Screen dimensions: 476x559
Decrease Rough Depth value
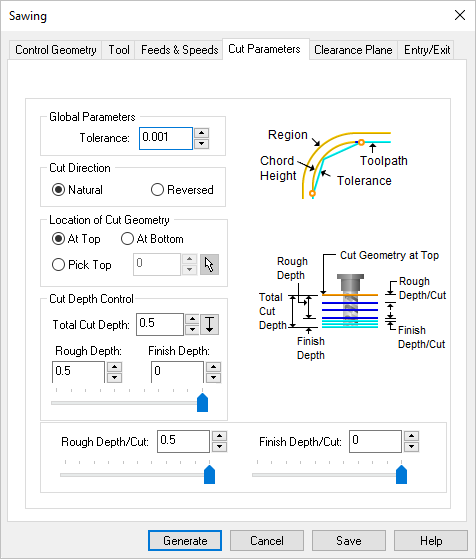pos(114,378)
